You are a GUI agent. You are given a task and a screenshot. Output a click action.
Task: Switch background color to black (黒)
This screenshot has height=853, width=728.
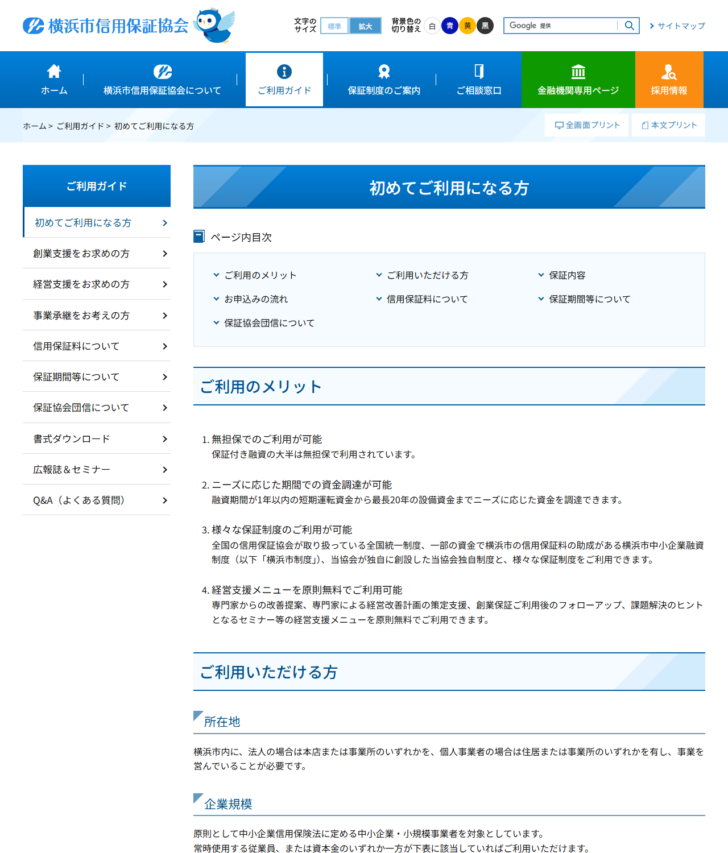[x=485, y=26]
